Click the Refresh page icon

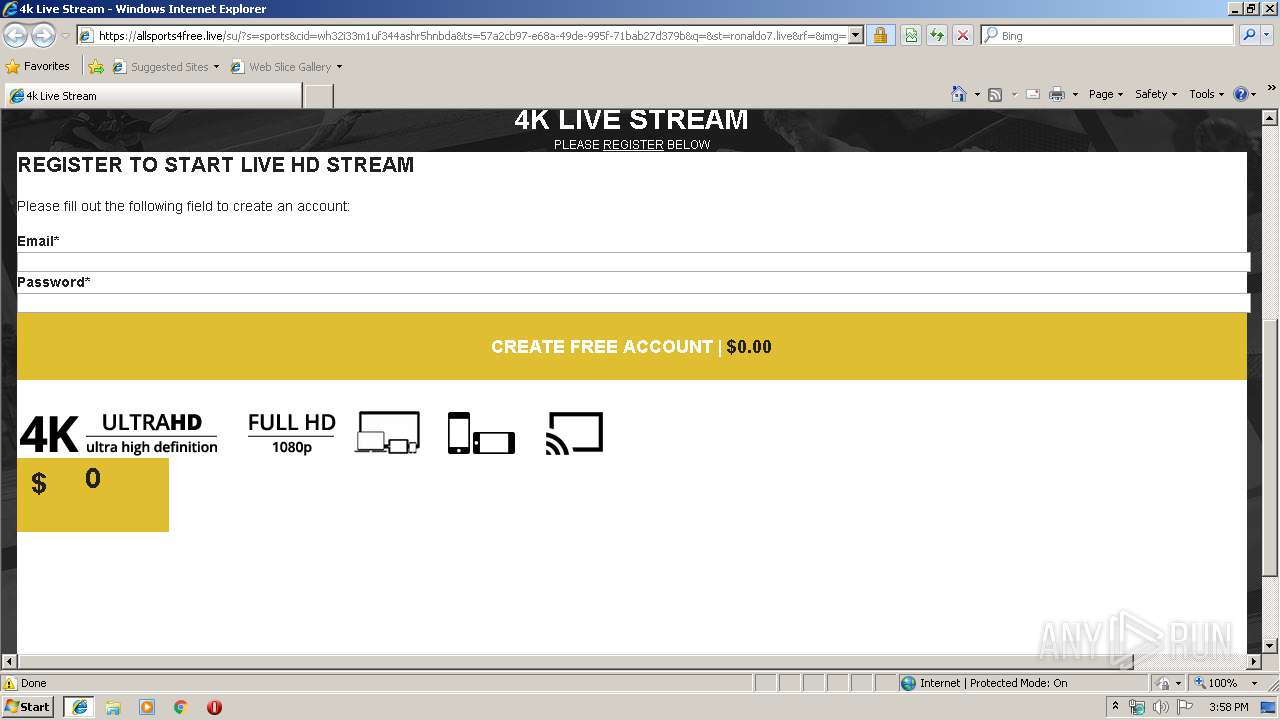pos(937,35)
